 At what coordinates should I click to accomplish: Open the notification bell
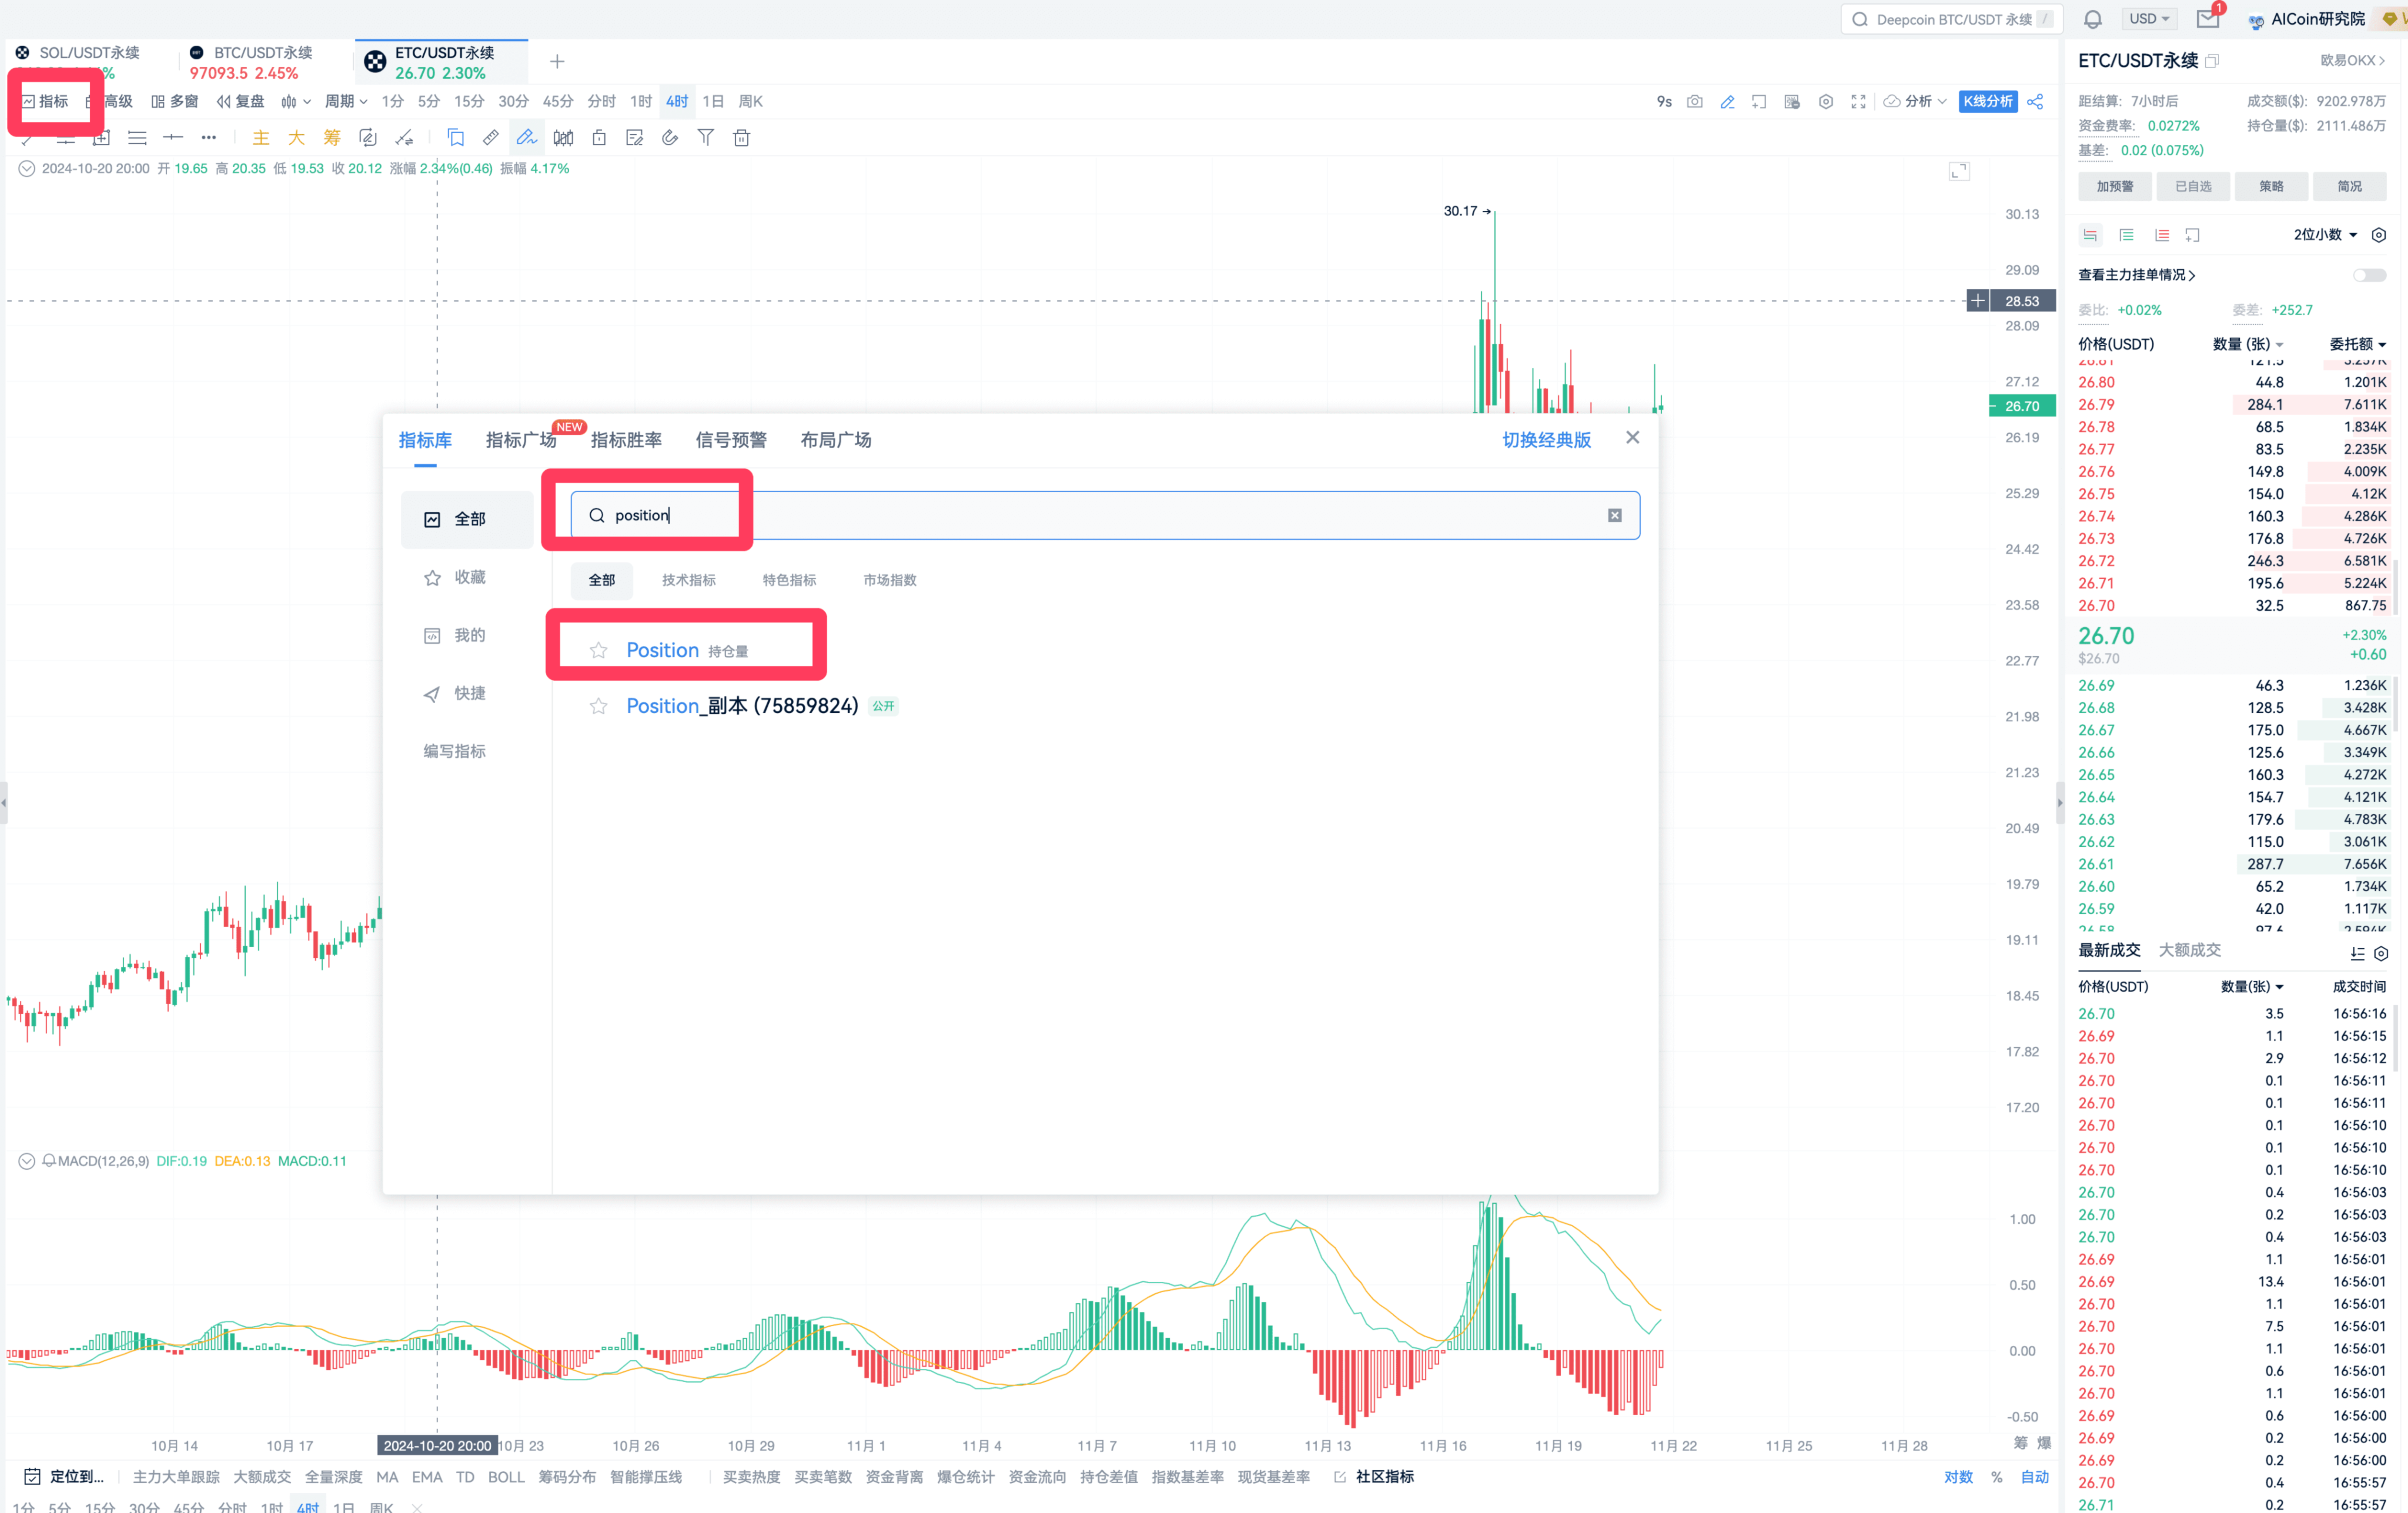point(2092,19)
